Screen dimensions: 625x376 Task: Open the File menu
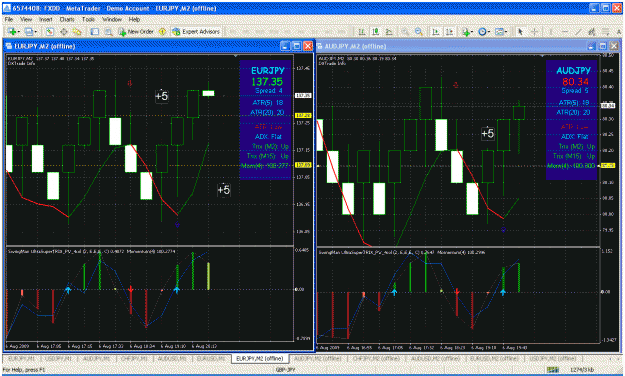click(9, 19)
